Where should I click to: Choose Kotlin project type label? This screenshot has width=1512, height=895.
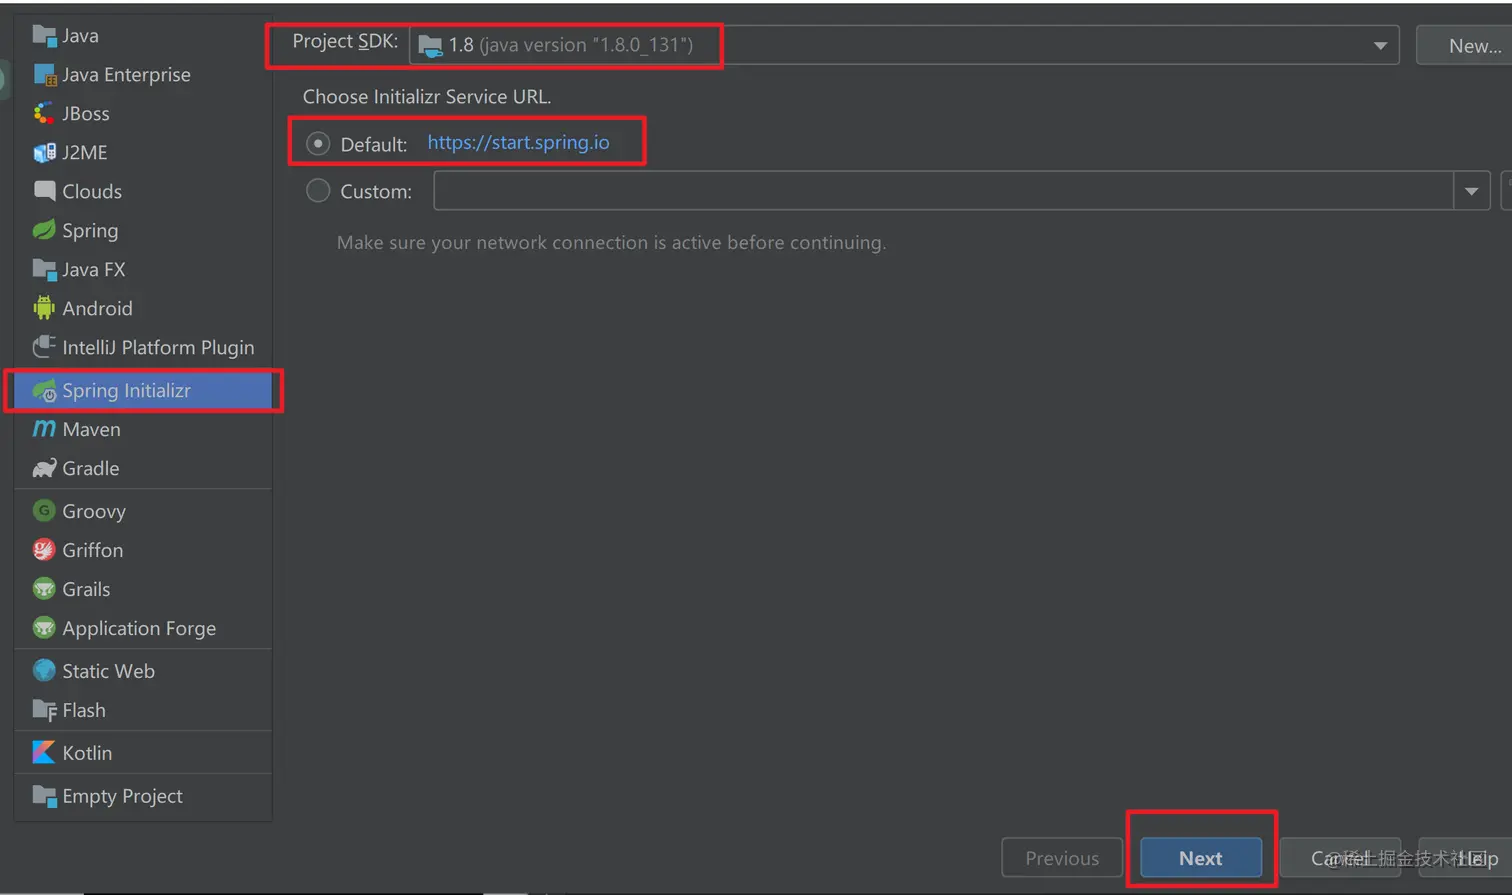[x=87, y=753]
